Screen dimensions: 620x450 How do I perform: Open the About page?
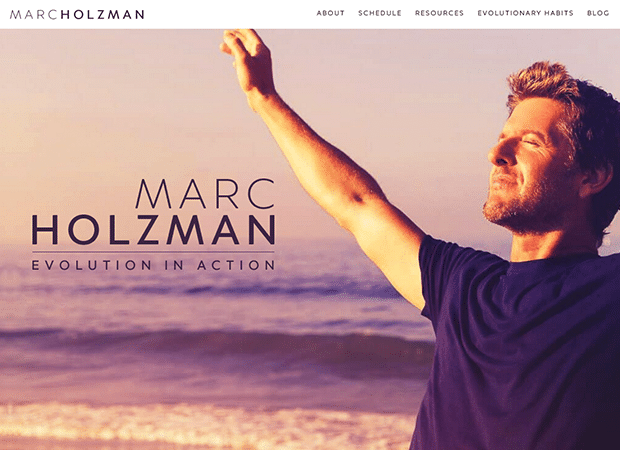click(x=331, y=13)
